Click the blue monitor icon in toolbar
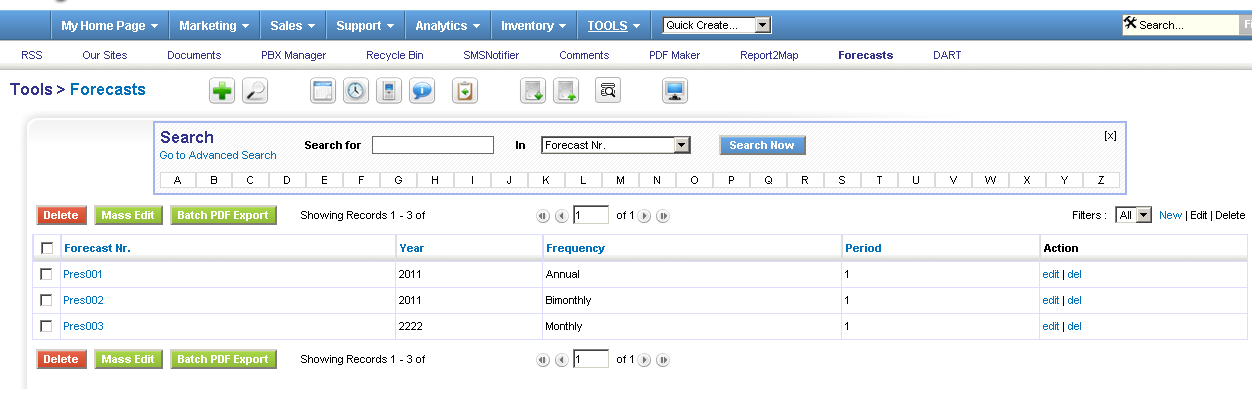The height and width of the screenshot is (410, 1252). point(675,91)
